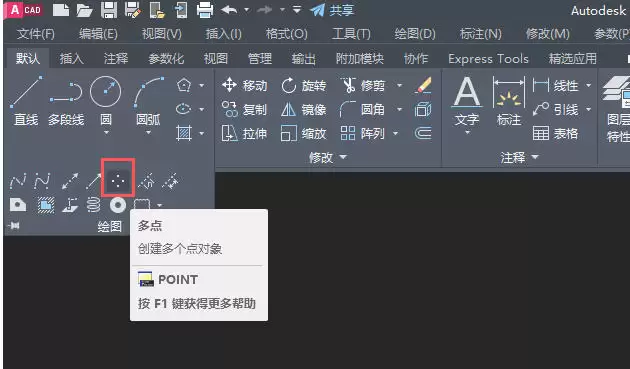The height and width of the screenshot is (369, 630).
Task: Click the ray tool icon
Action: pyautogui.click(x=93, y=181)
